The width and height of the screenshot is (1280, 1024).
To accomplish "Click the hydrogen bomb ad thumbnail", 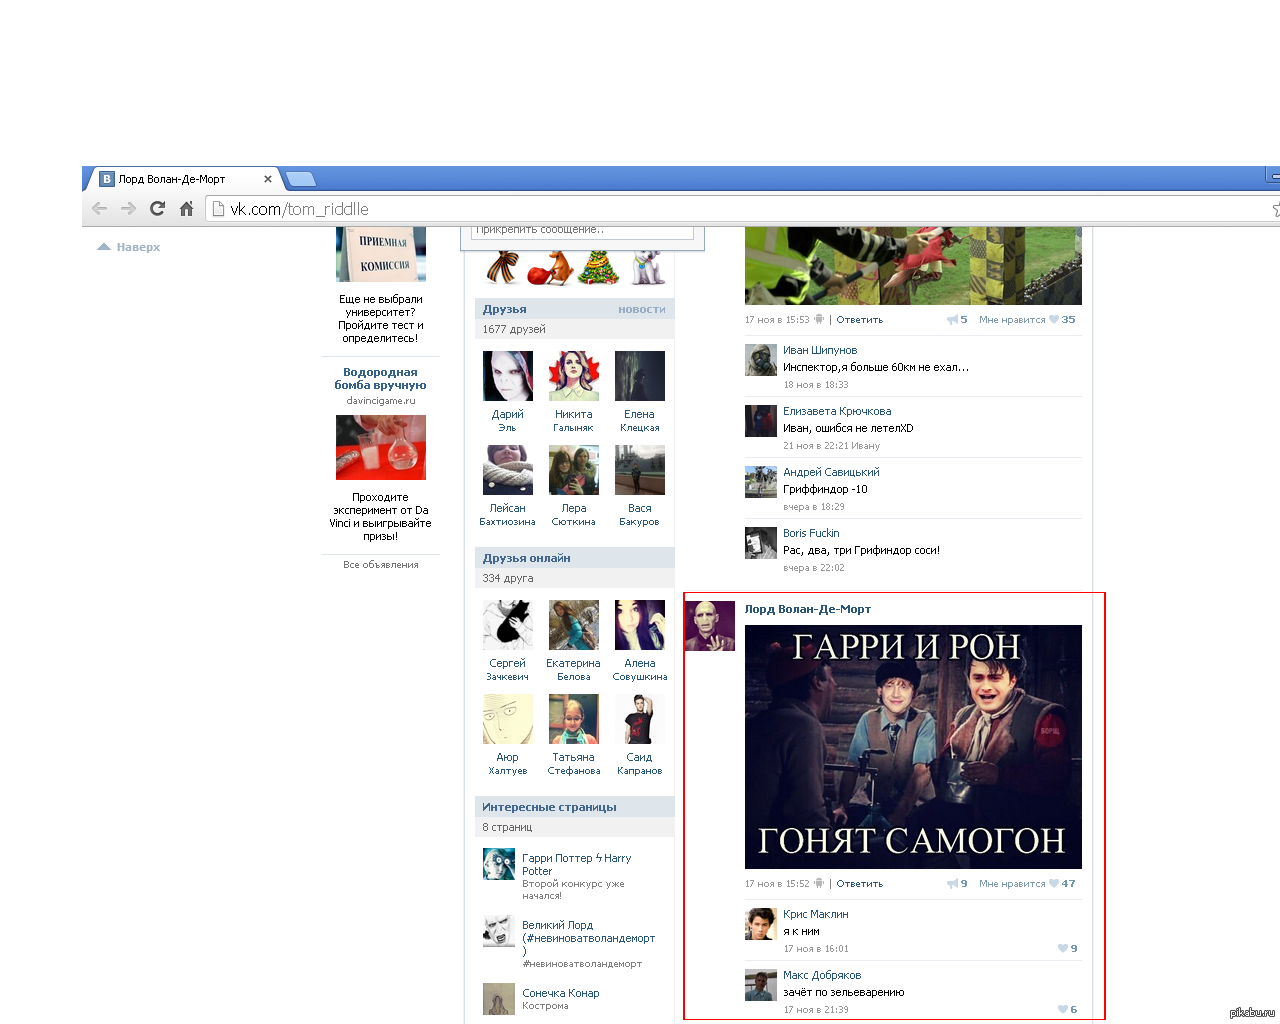I will [381, 447].
